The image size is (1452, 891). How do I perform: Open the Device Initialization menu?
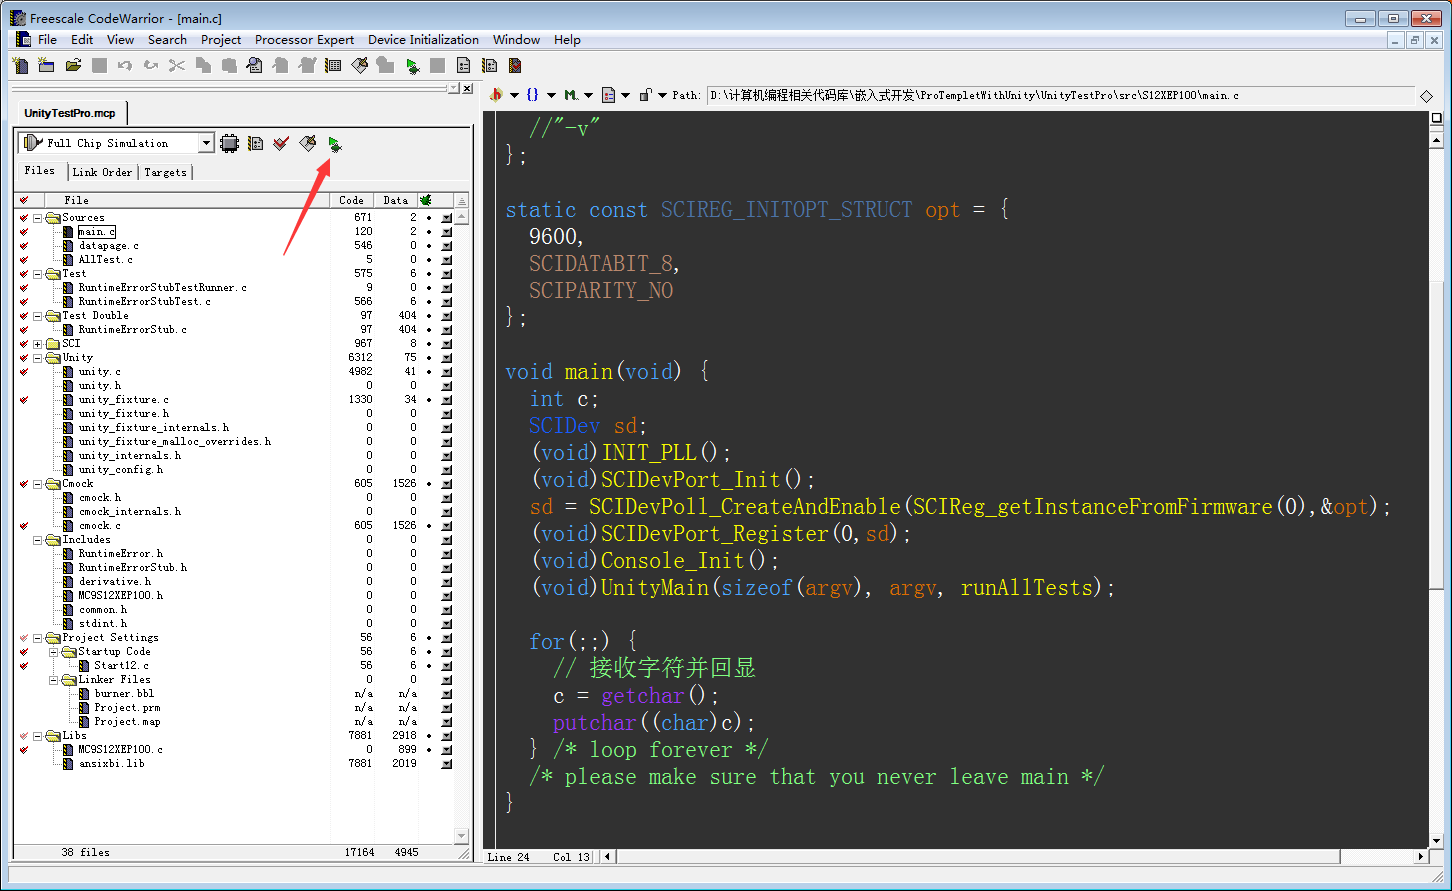pyautogui.click(x=423, y=40)
